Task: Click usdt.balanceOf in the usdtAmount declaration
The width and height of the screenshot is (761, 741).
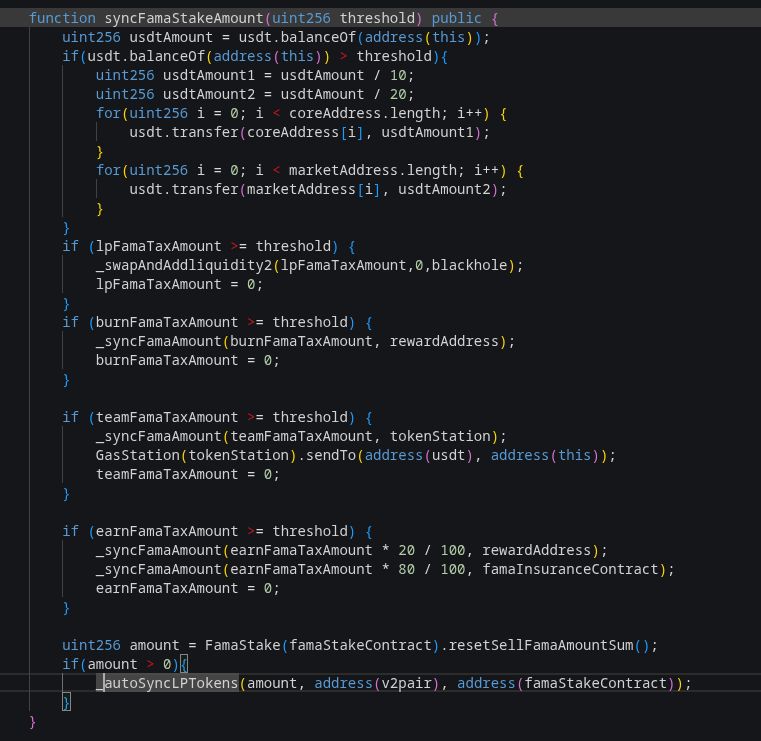Action: [297, 37]
